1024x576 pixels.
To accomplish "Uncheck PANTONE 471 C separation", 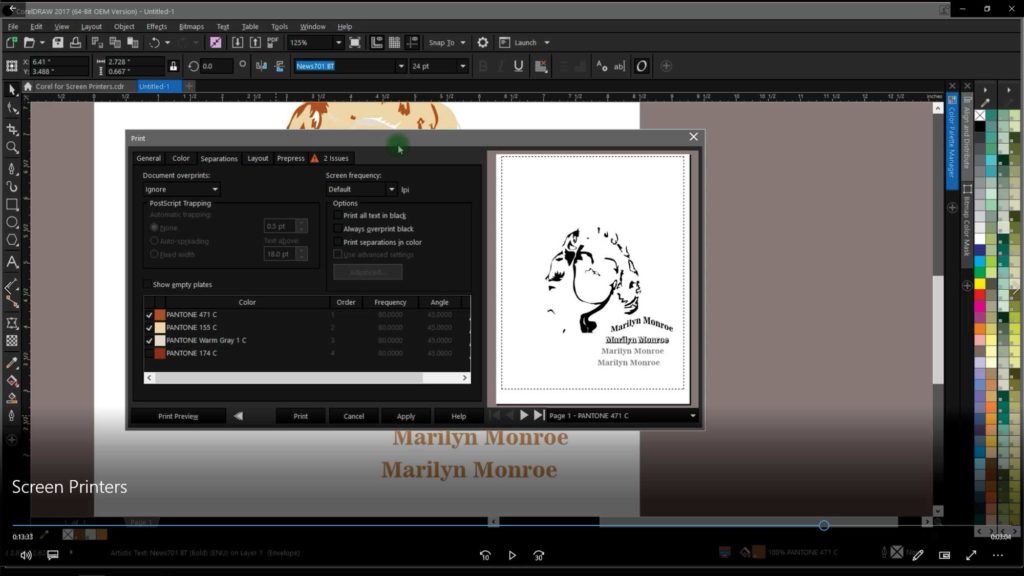I will (x=149, y=315).
